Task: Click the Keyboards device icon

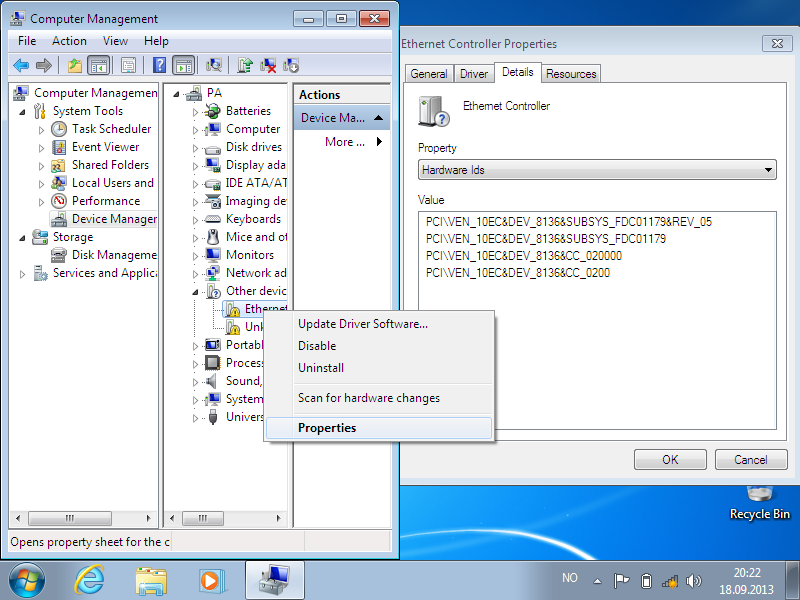Action: click(x=212, y=219)
